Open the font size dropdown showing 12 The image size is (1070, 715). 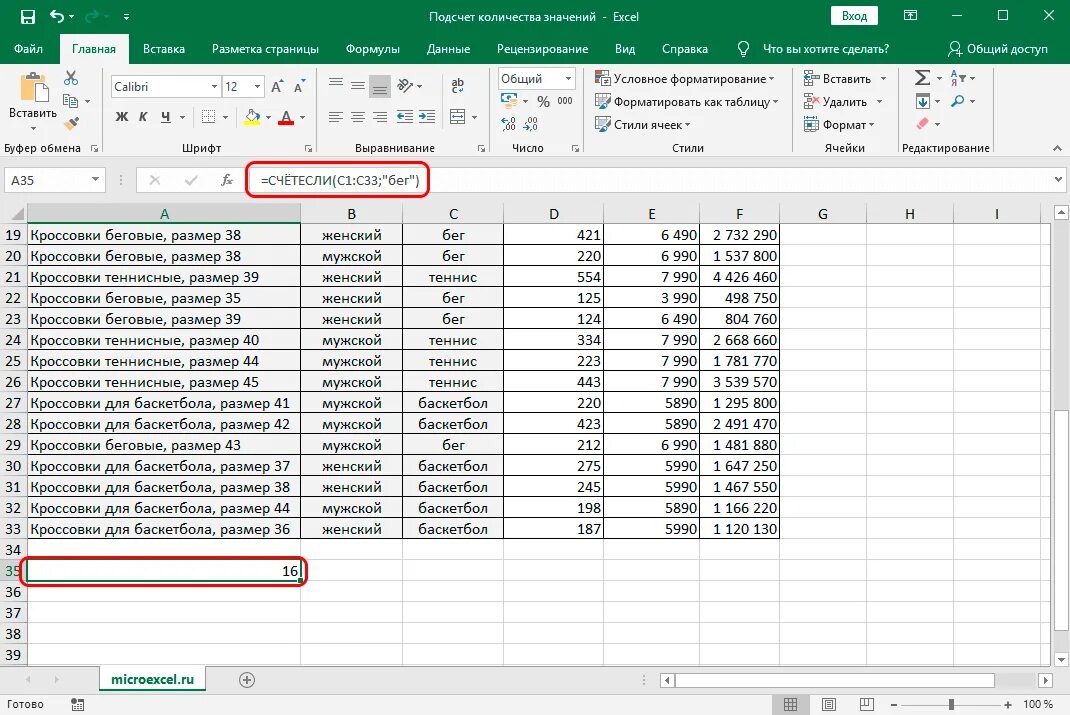tap(257, 87)
